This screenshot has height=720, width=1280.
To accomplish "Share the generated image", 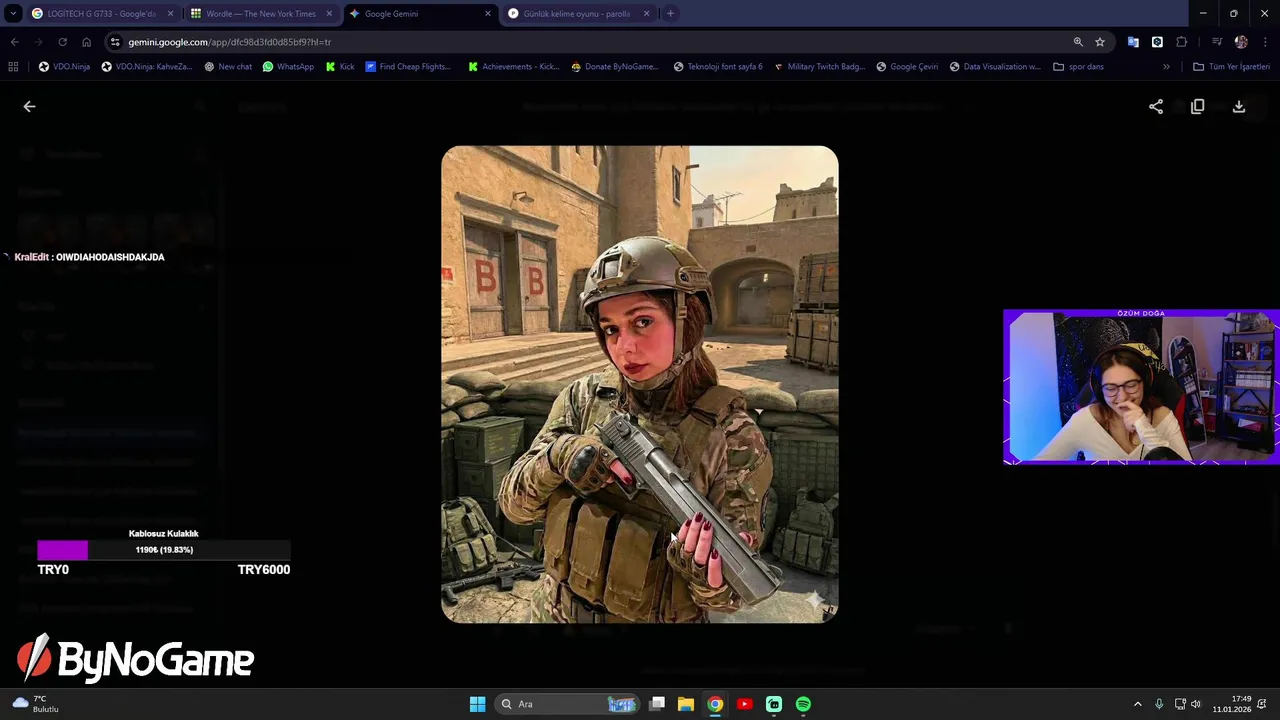I will (x=1156, y=106).
